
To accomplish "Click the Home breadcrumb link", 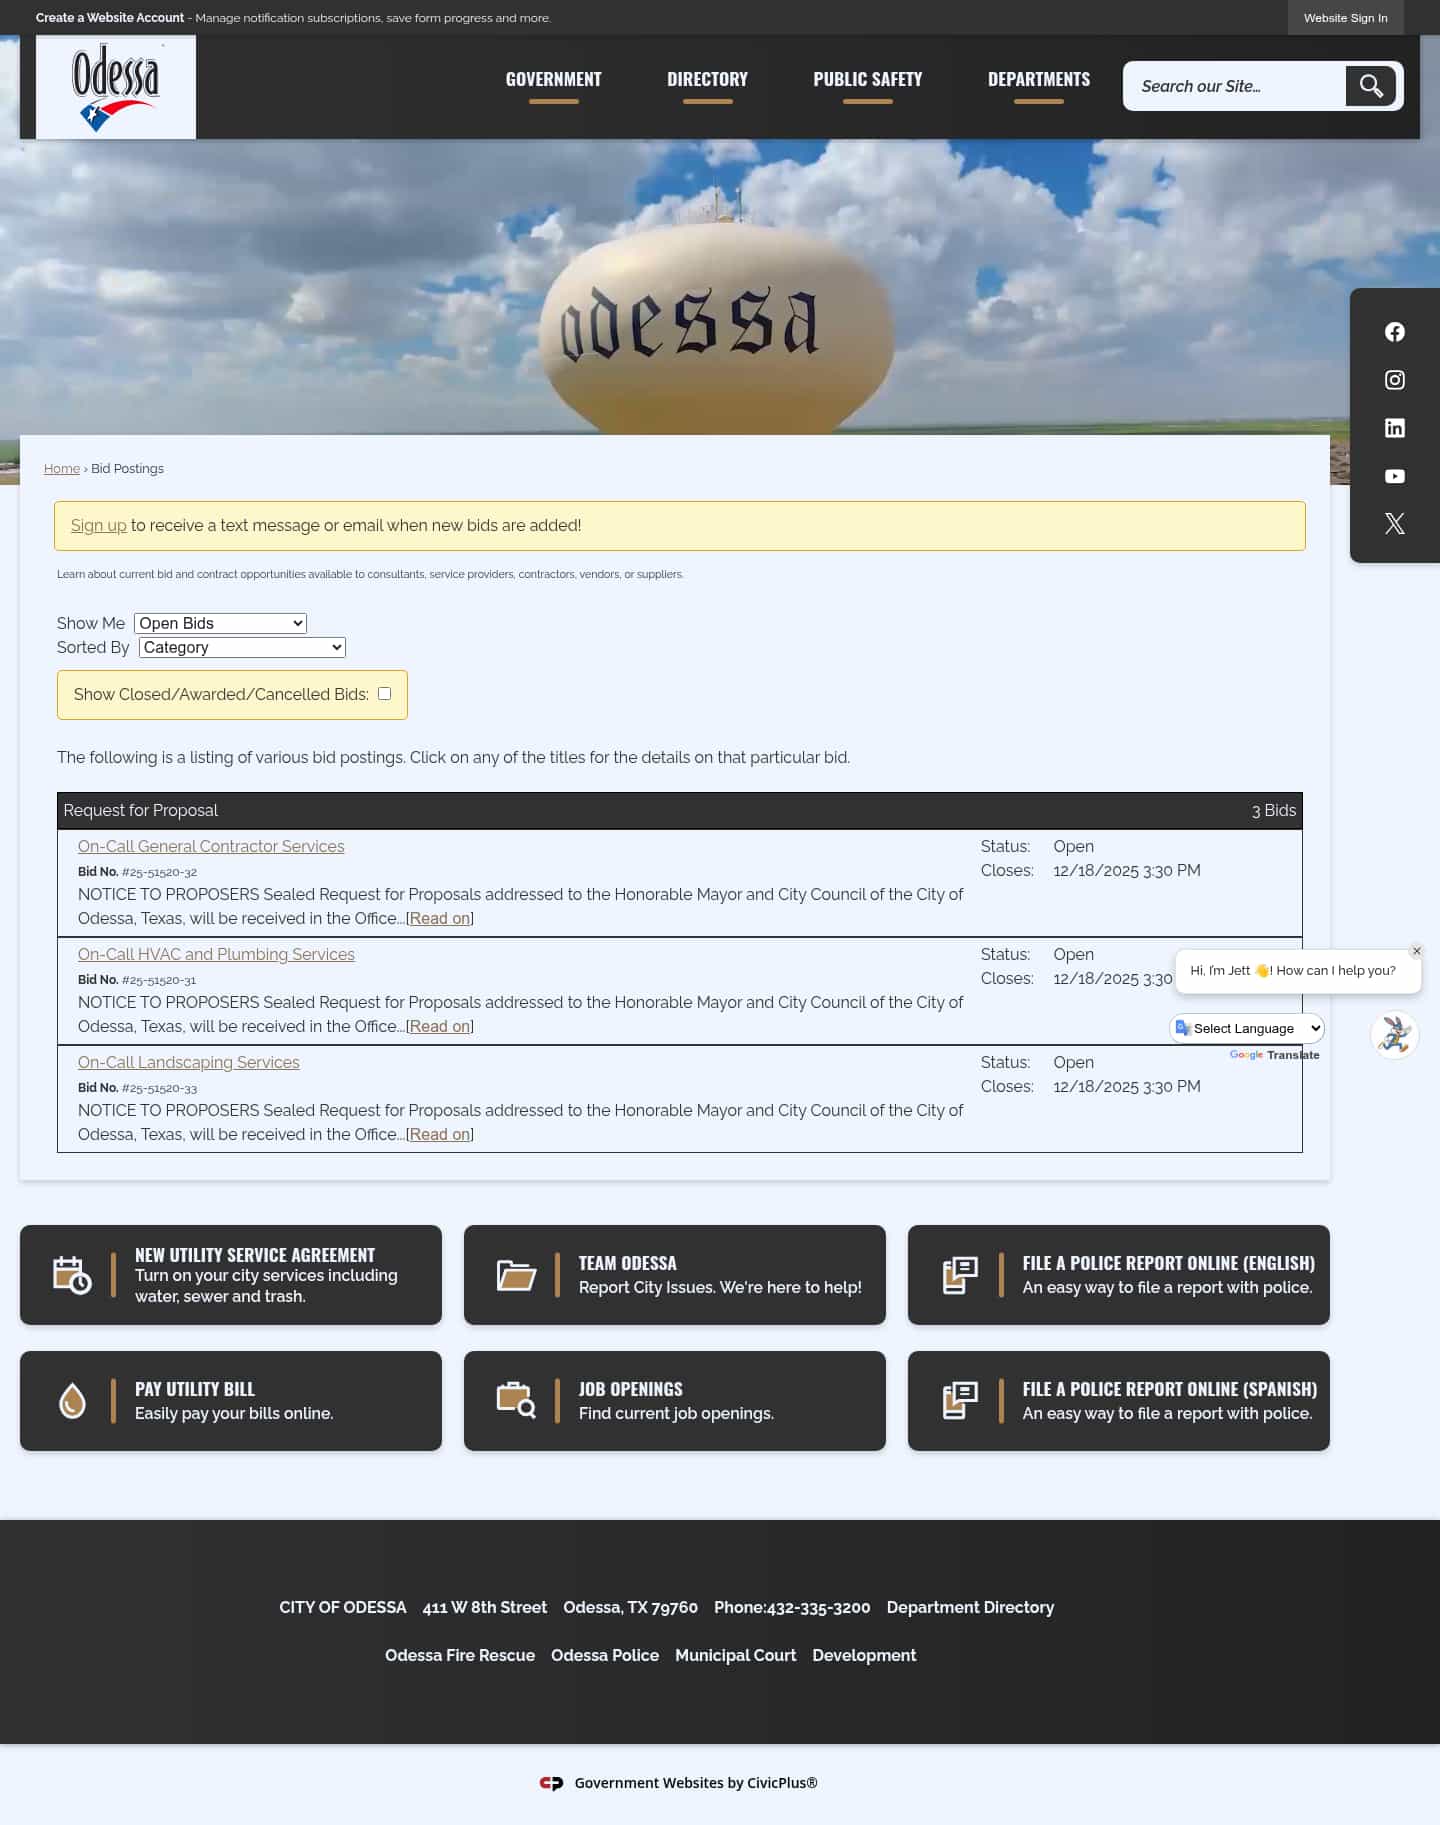I will 62,468.
